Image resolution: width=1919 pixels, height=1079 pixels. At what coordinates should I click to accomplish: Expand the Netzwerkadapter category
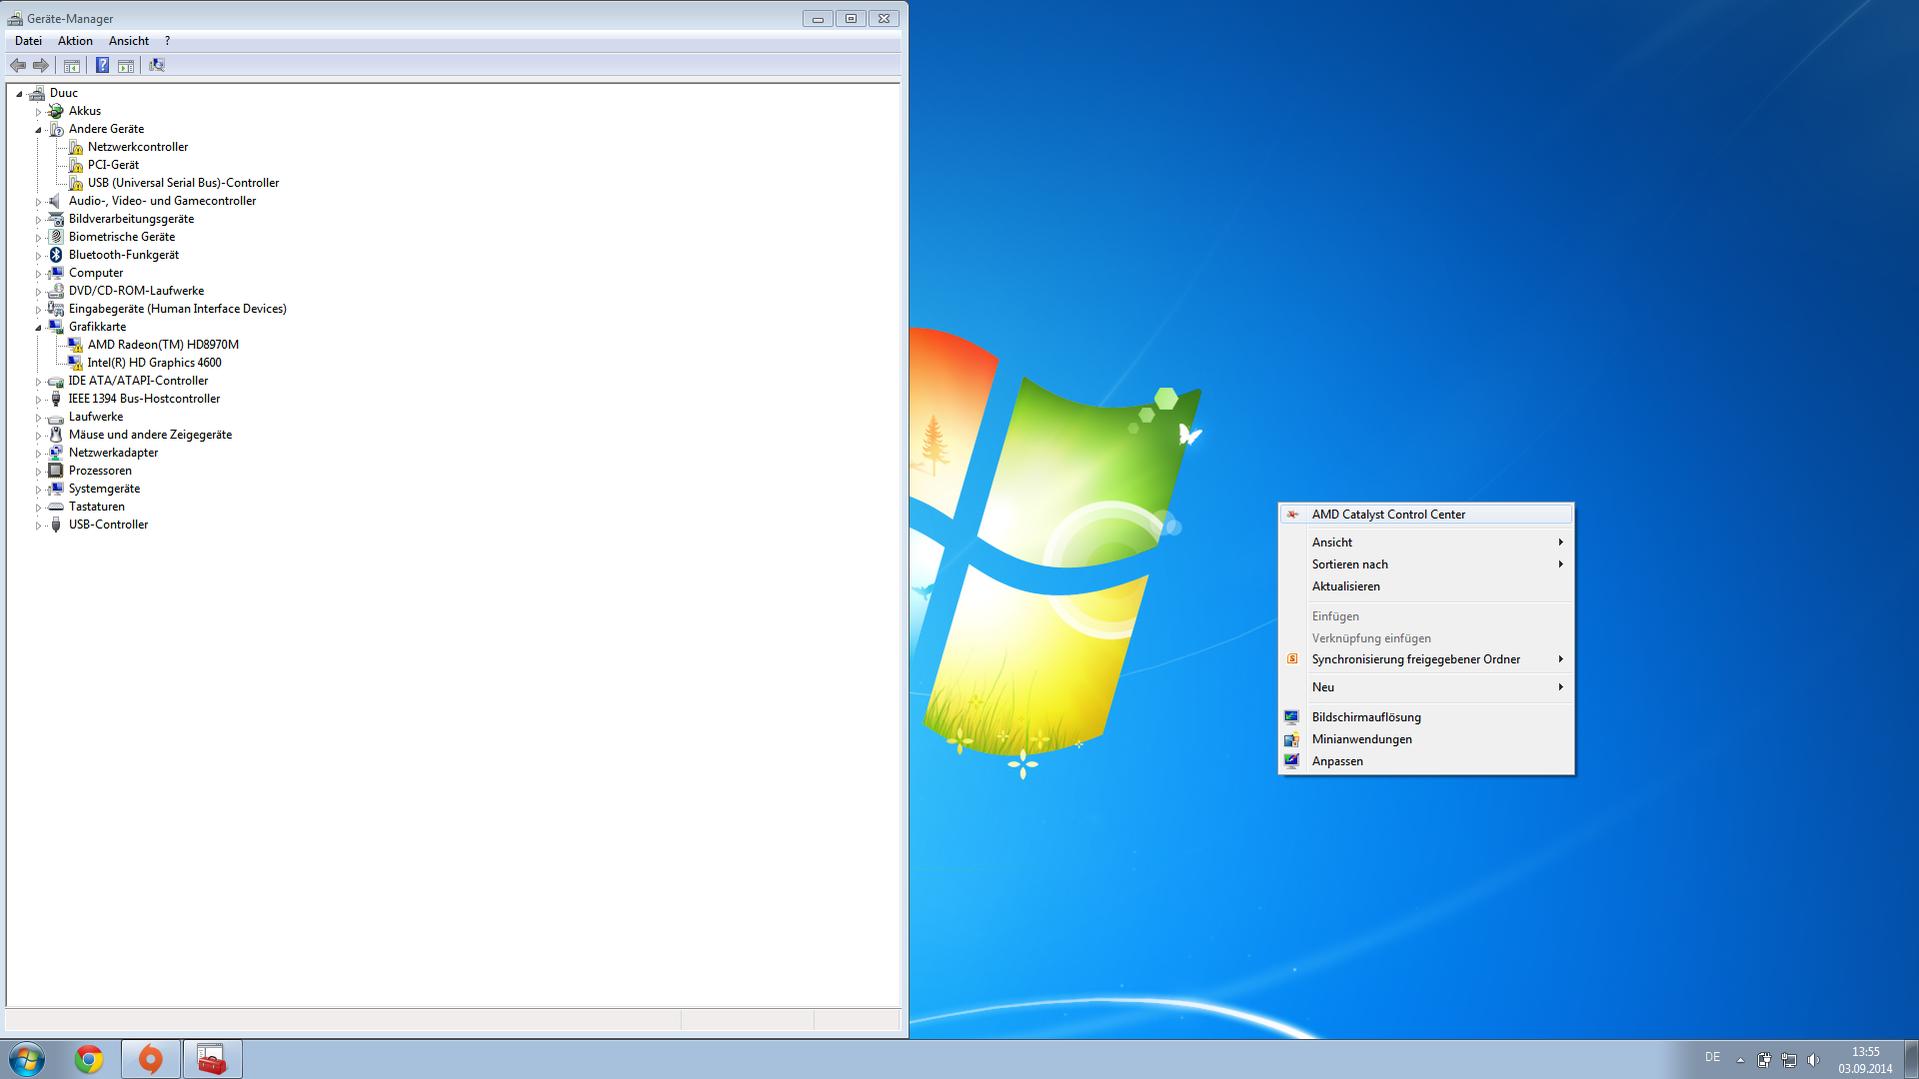pos(38,454)
